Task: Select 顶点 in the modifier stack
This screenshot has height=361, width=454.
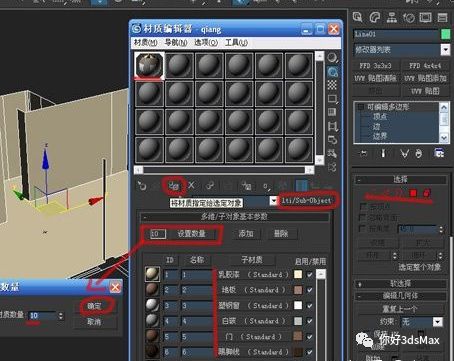Action: click(380, 117)
